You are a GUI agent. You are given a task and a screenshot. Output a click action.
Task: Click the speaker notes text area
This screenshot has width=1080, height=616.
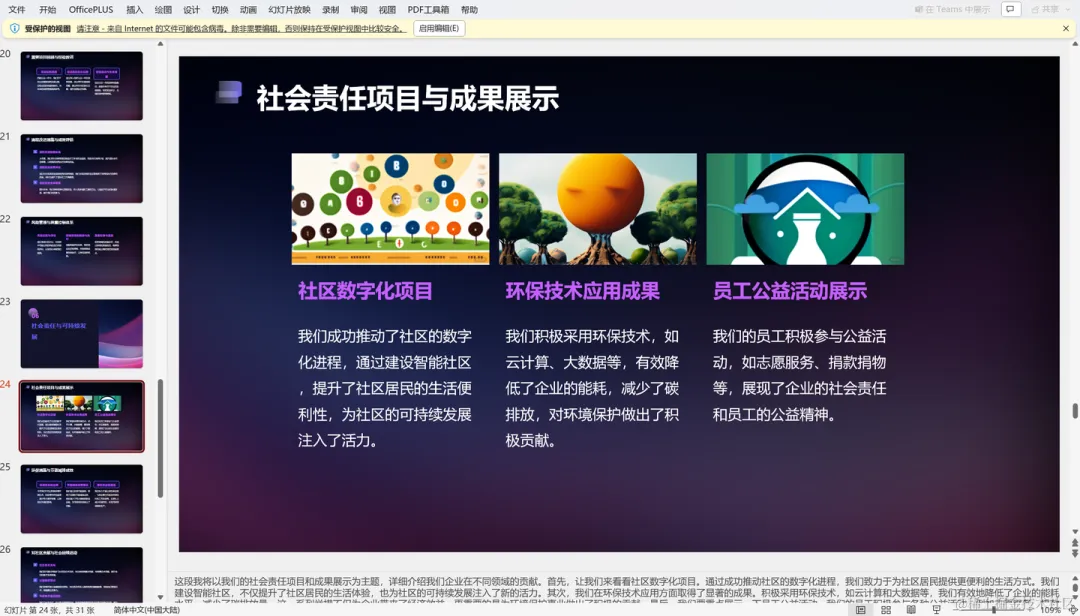click(x=616, y=590)
